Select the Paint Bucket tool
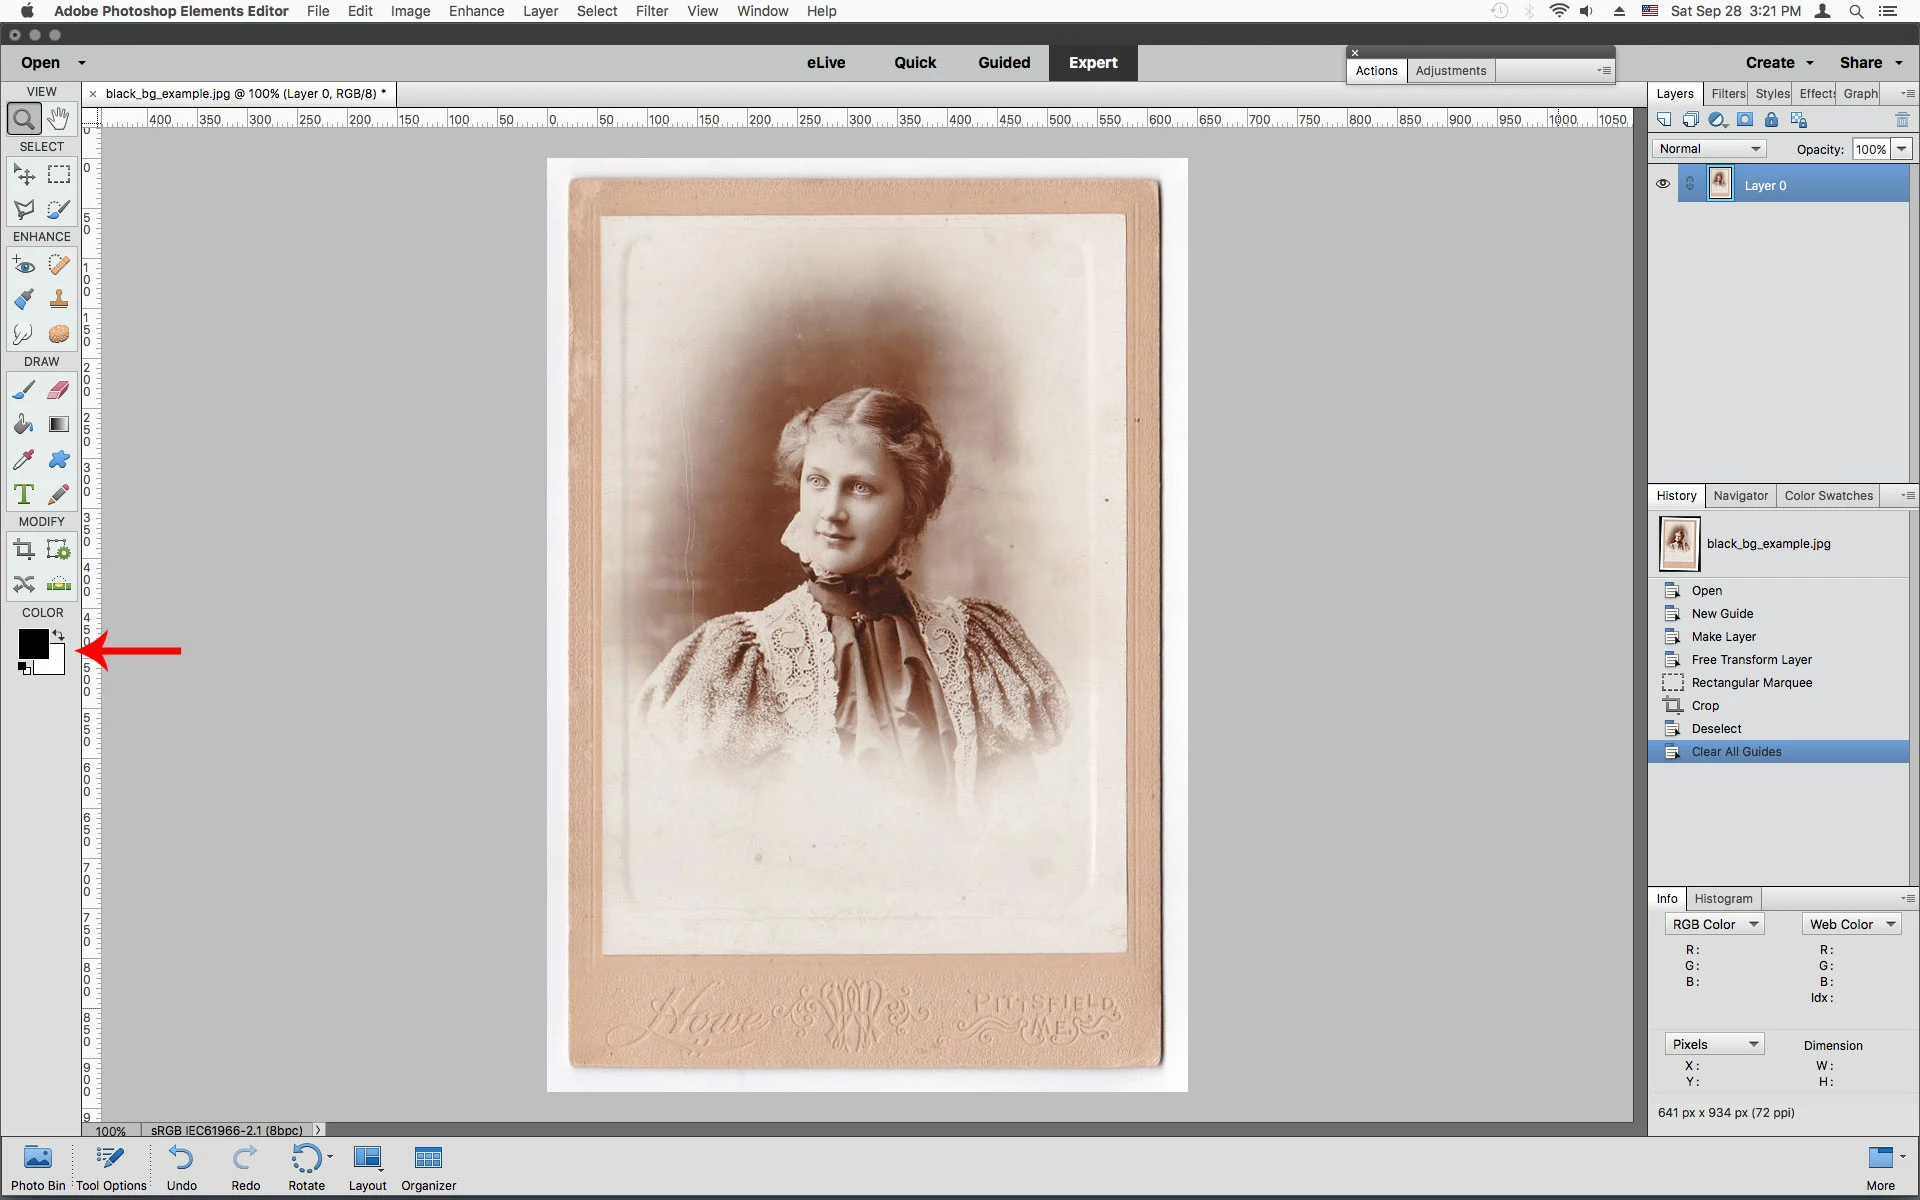The image size is (1920, 1200). click(24, 425)
